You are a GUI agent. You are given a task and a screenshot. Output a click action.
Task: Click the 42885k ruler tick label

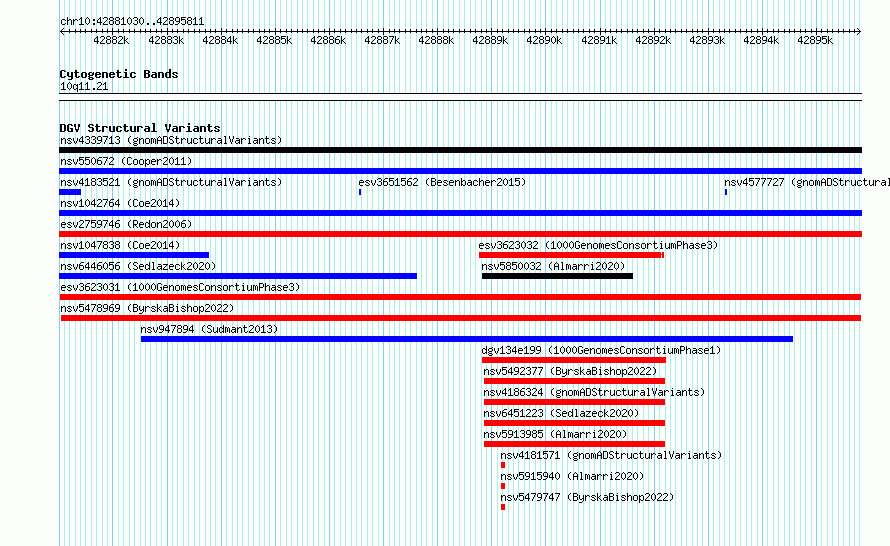pyautogui.click(x=274, y=41)
